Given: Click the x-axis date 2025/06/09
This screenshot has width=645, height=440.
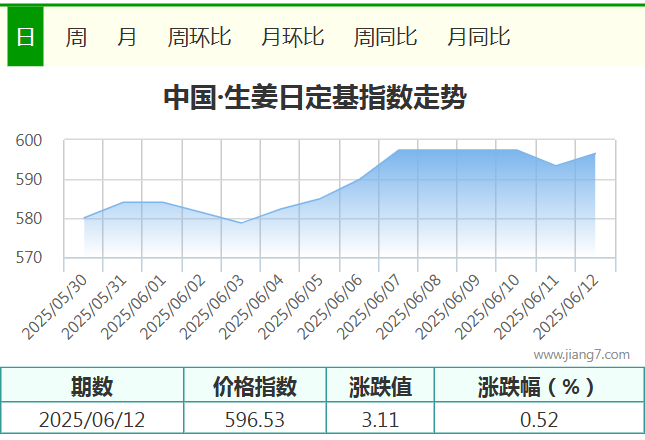Looking at the screenshot, I should coord(448,307).
